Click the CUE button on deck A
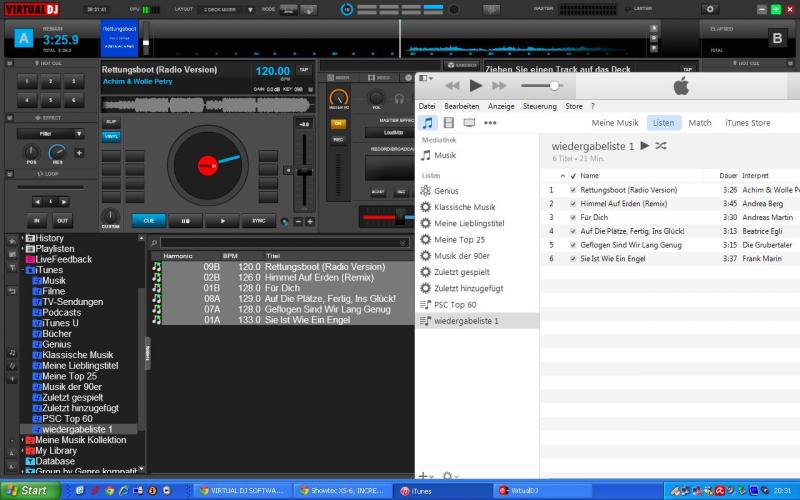Screen dimensions: 800x500 (149, 220)
